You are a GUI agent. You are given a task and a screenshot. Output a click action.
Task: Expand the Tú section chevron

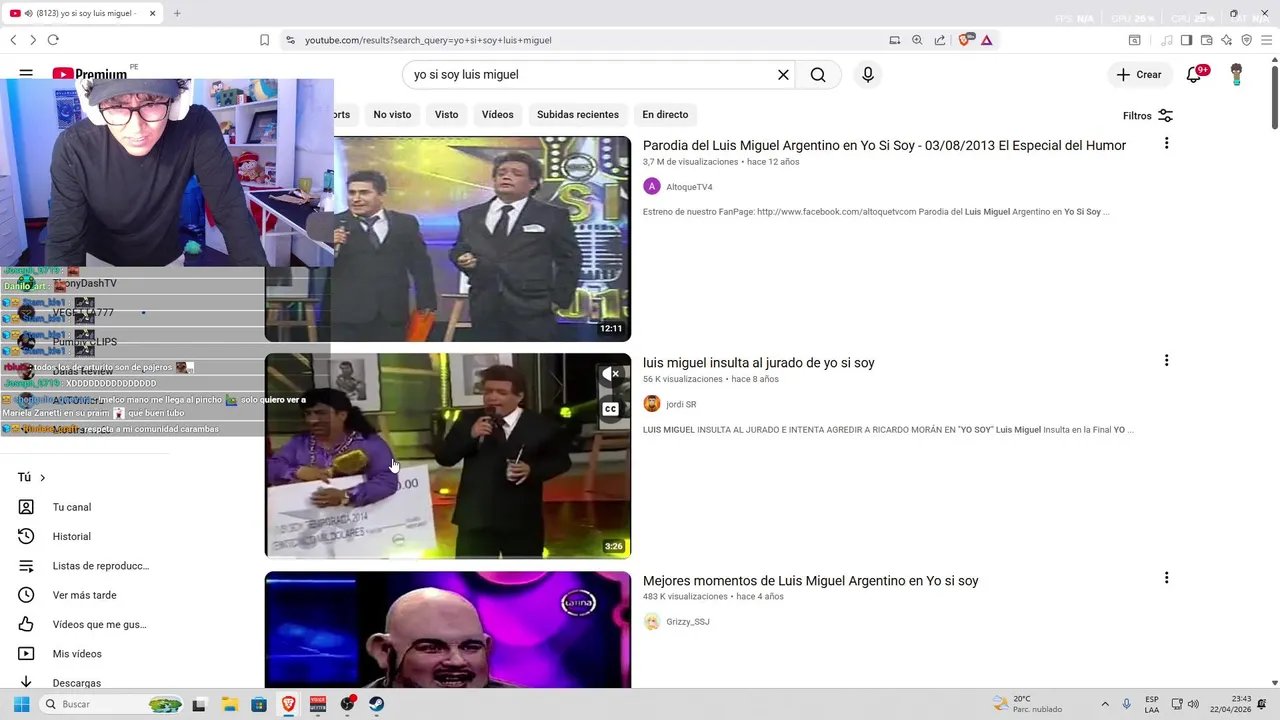pyautogui.click(x=42, y=478)
